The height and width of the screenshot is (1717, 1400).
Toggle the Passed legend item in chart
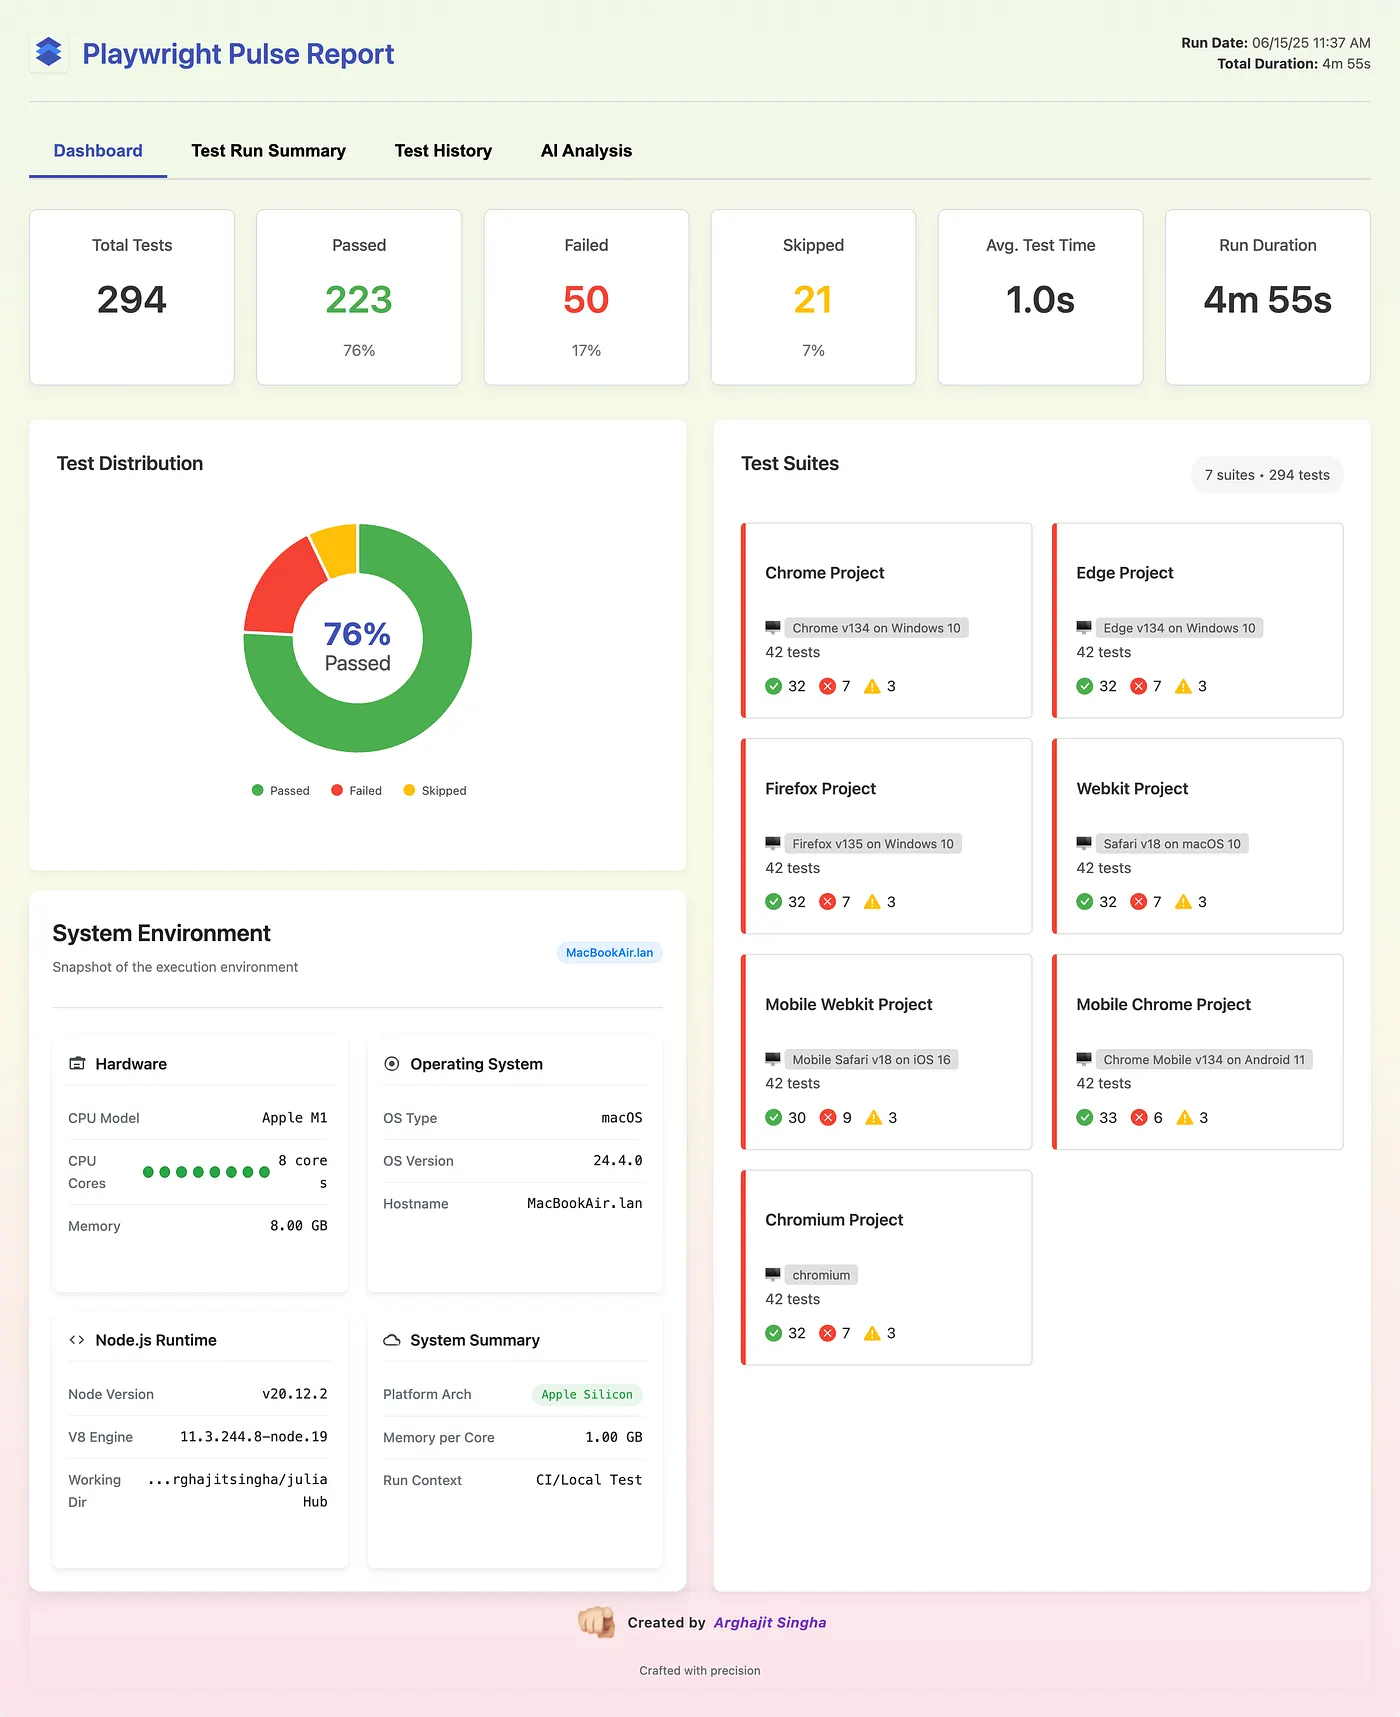coord(281,790)
